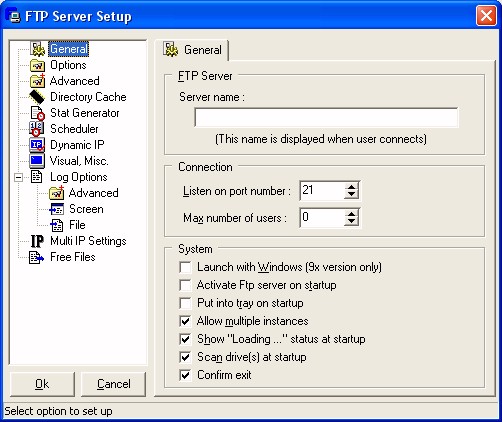Screen dimensions: 502x422
Task: Open the Stat Generator icon in tree
Action: tap(37, 113)
